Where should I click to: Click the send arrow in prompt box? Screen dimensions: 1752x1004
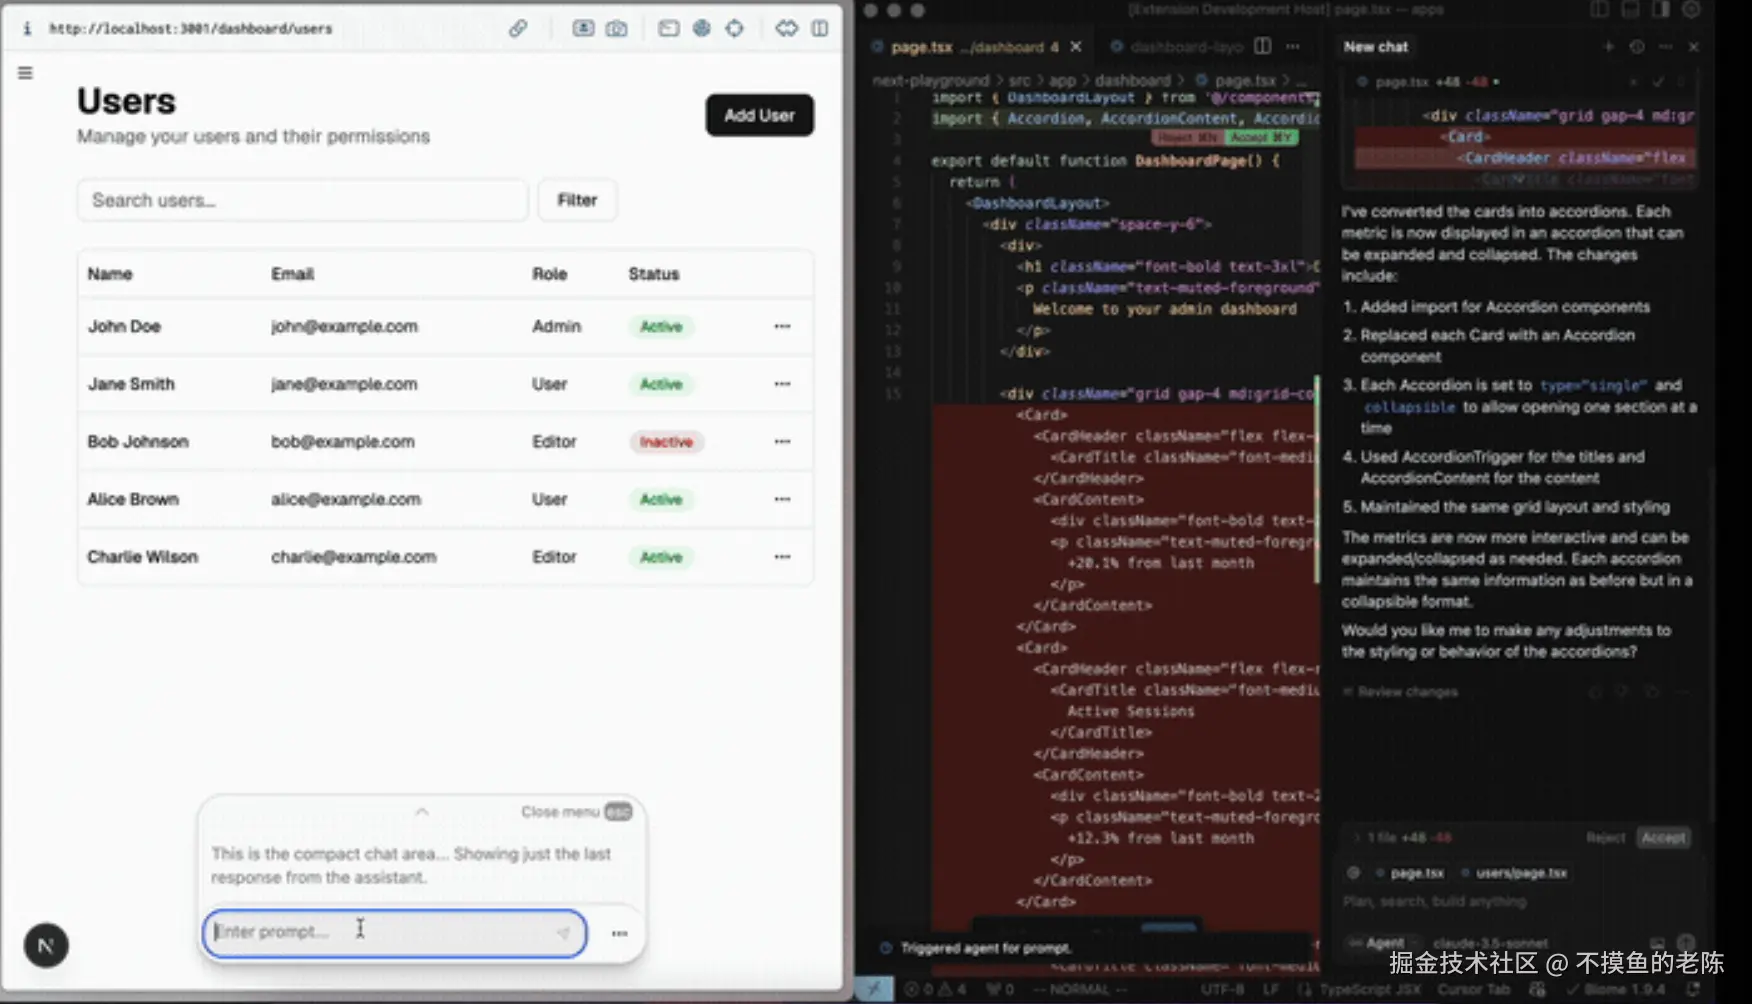[x=563, y=932]
